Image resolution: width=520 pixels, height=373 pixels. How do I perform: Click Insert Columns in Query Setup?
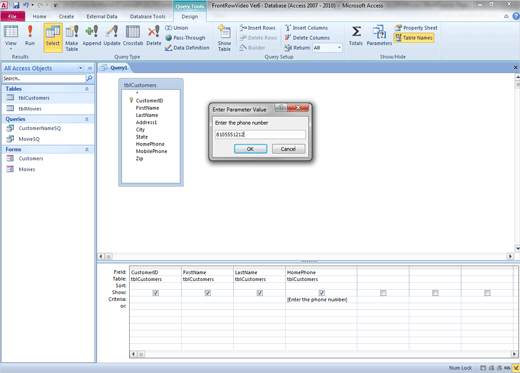tap(307, 28)
